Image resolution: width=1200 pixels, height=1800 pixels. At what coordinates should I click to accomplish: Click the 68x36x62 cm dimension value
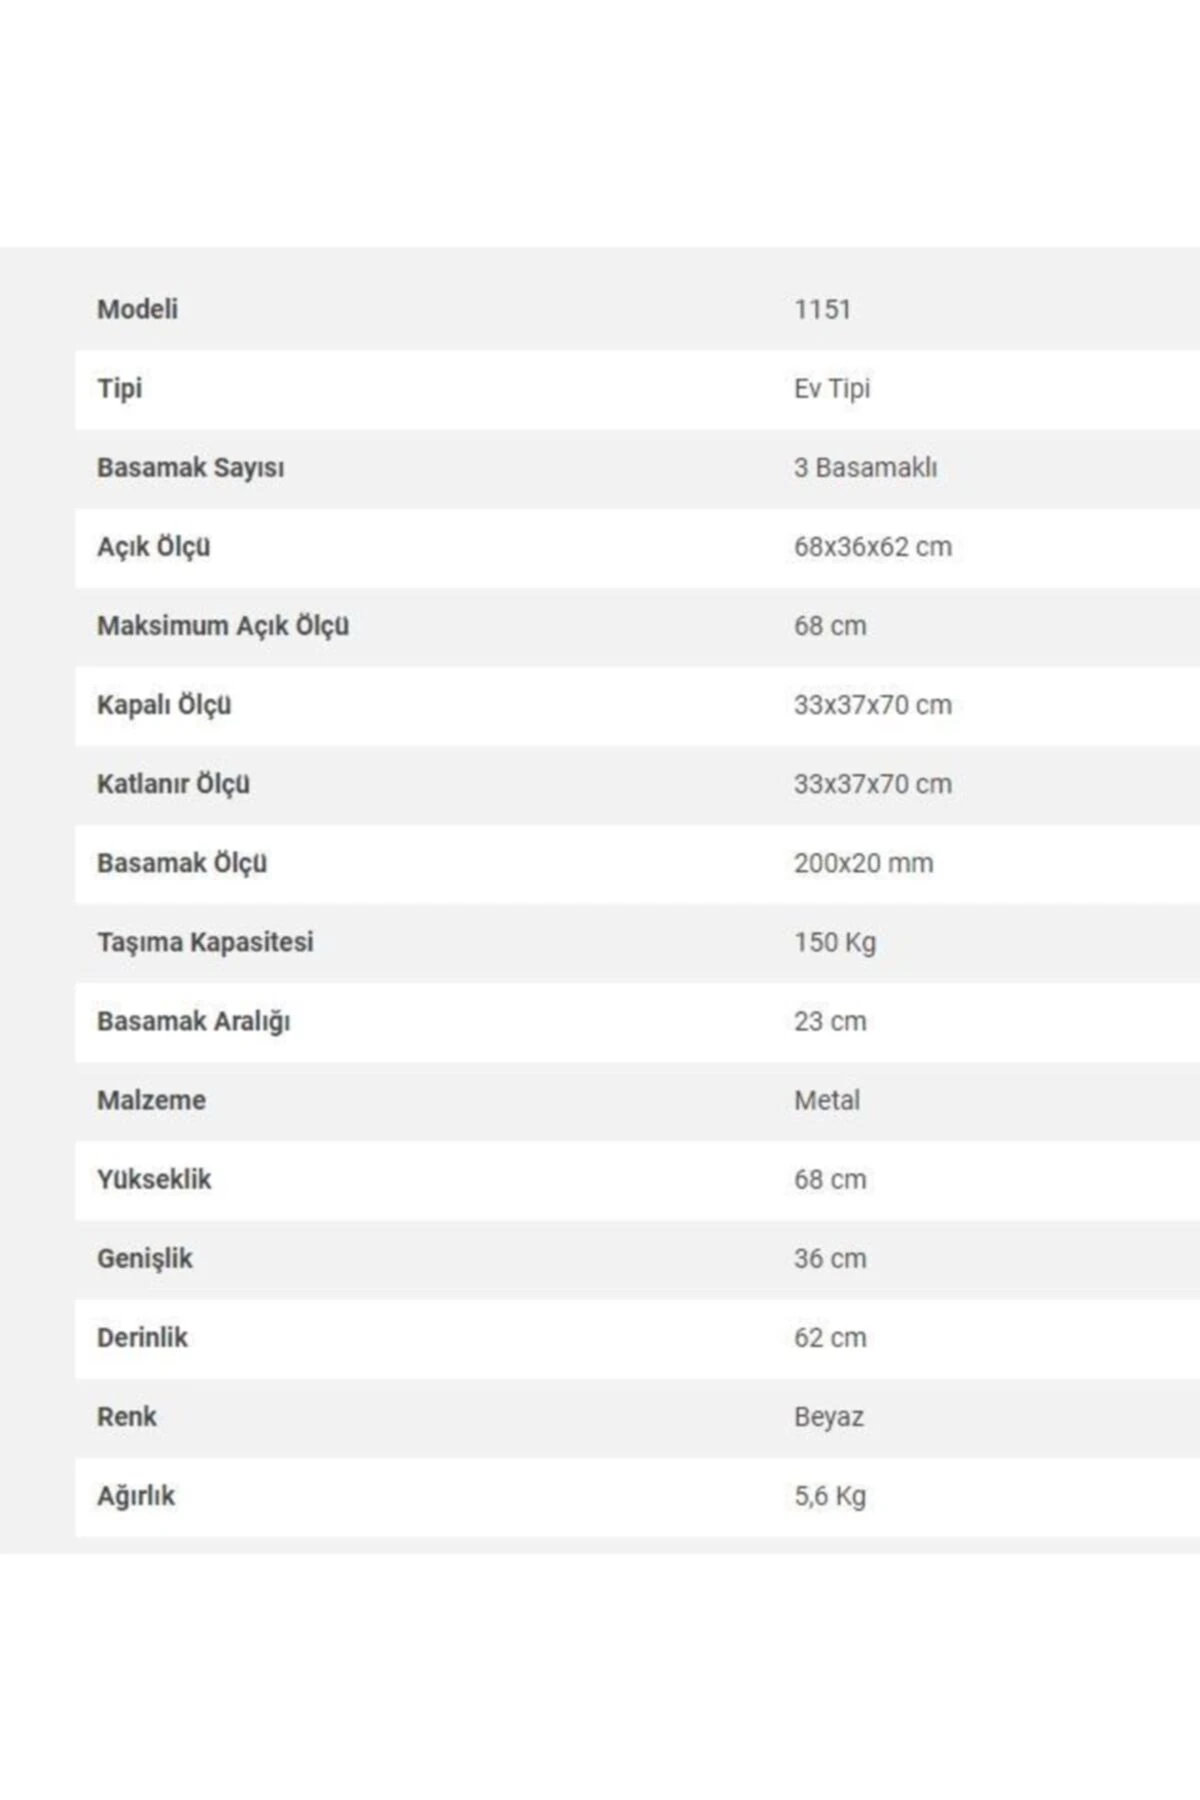pos(872,547)
